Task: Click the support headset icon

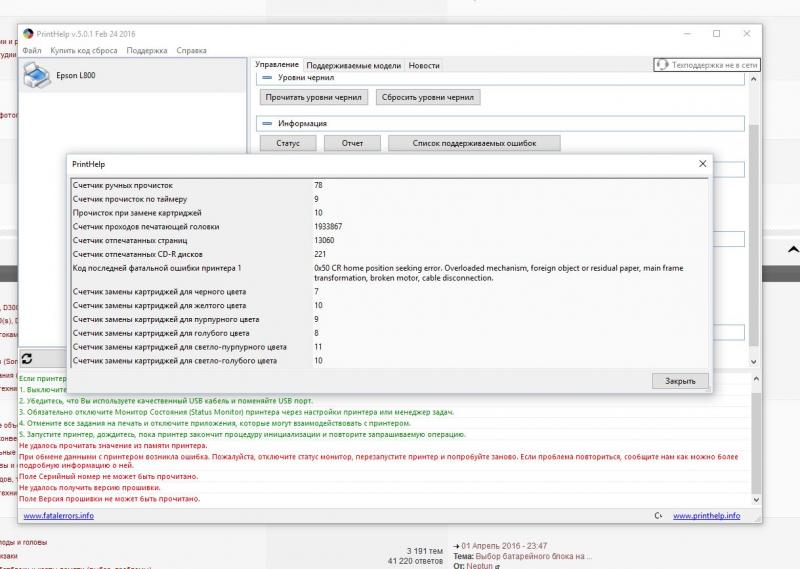Action: pyautogui.click(x=662, y=65)
